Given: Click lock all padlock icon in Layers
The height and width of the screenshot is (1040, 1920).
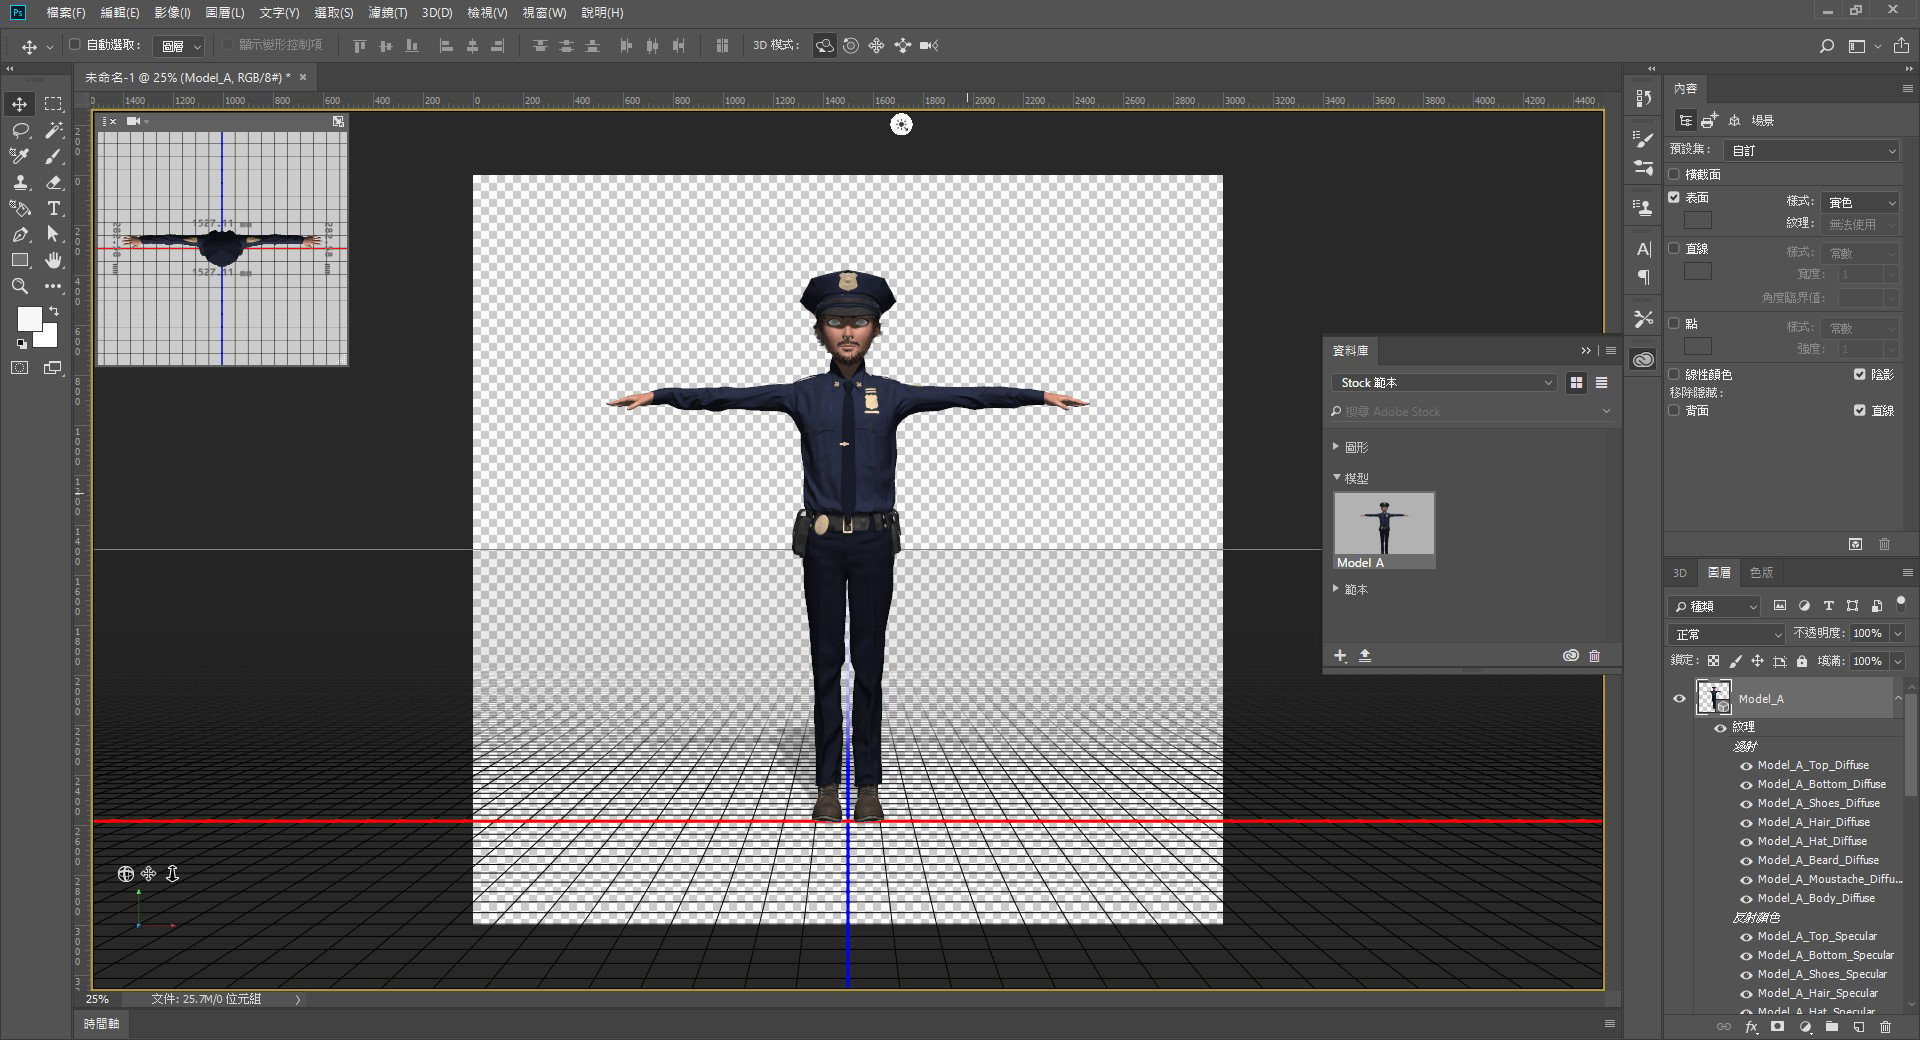Looking at the screenshot, I should coord(1802,661).
